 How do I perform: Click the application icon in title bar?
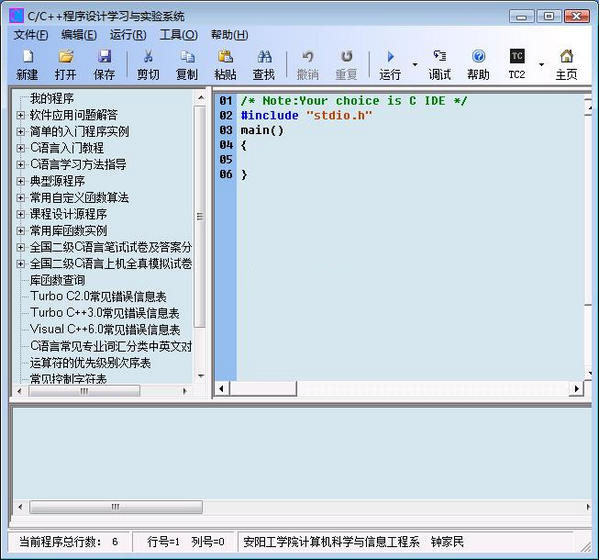16,16
